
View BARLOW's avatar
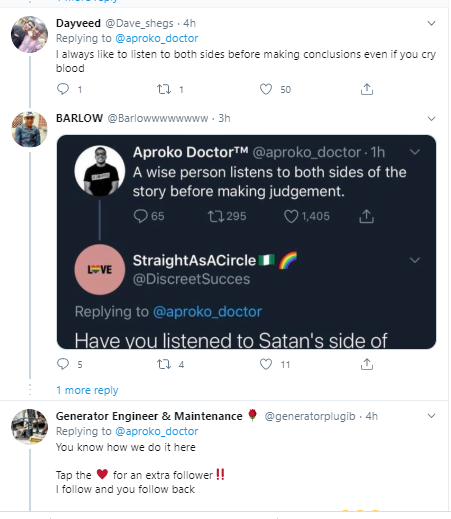point(29,129)
